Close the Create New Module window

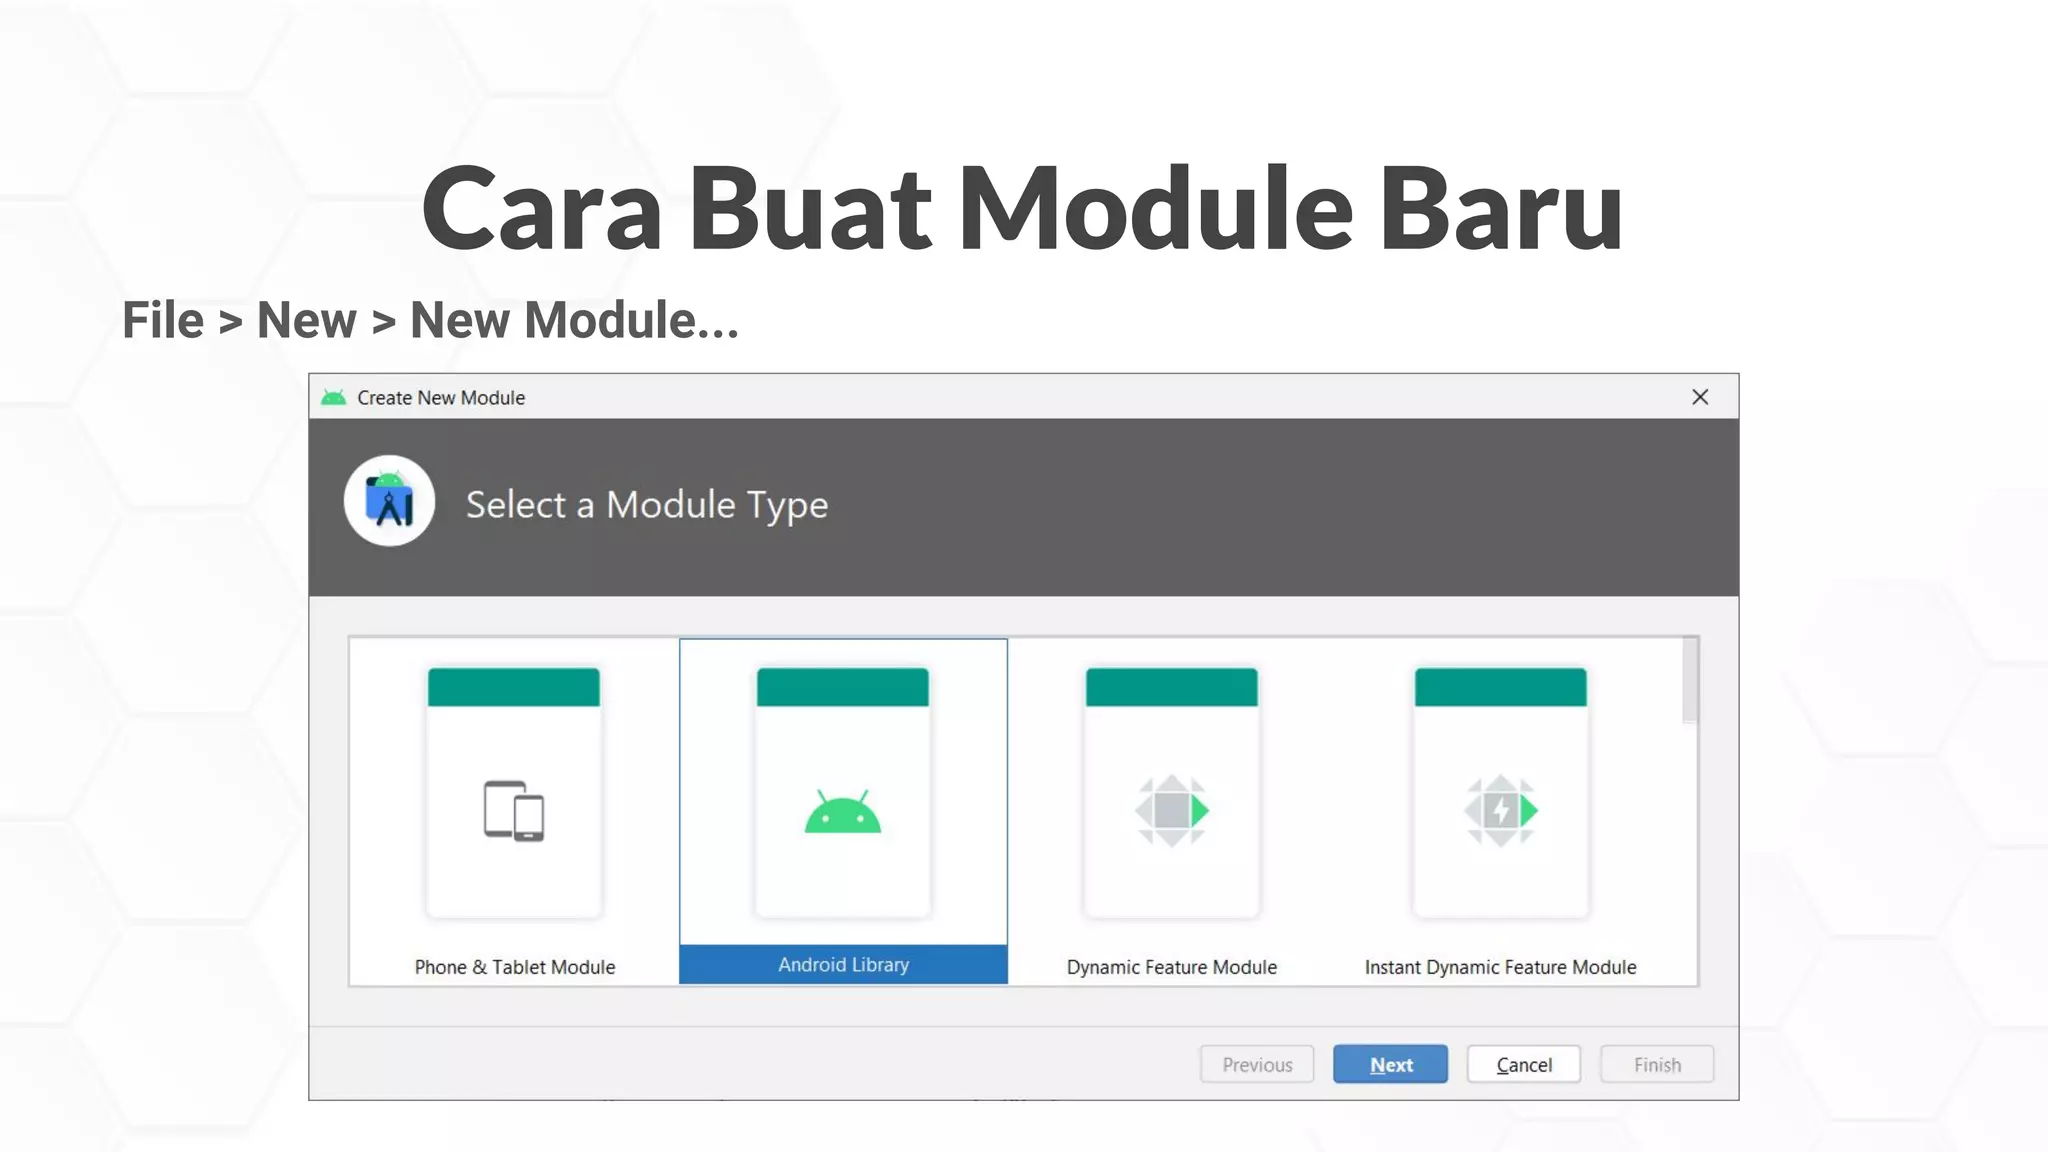click(1700, 397)
